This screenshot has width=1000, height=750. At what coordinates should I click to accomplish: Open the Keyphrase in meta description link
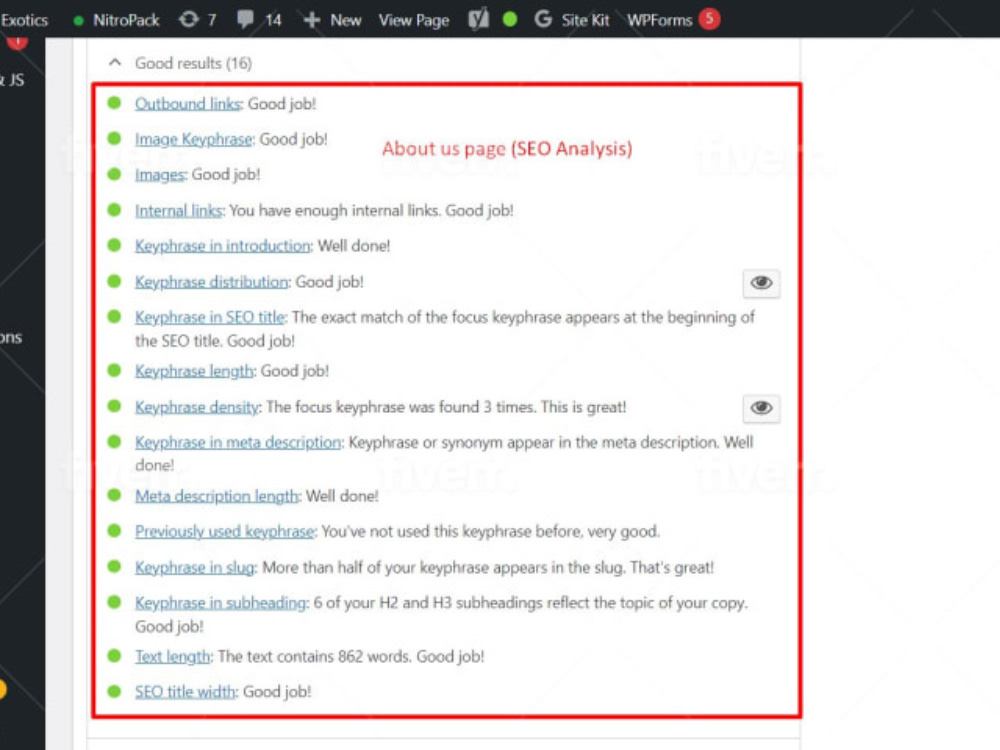point(238,442)
